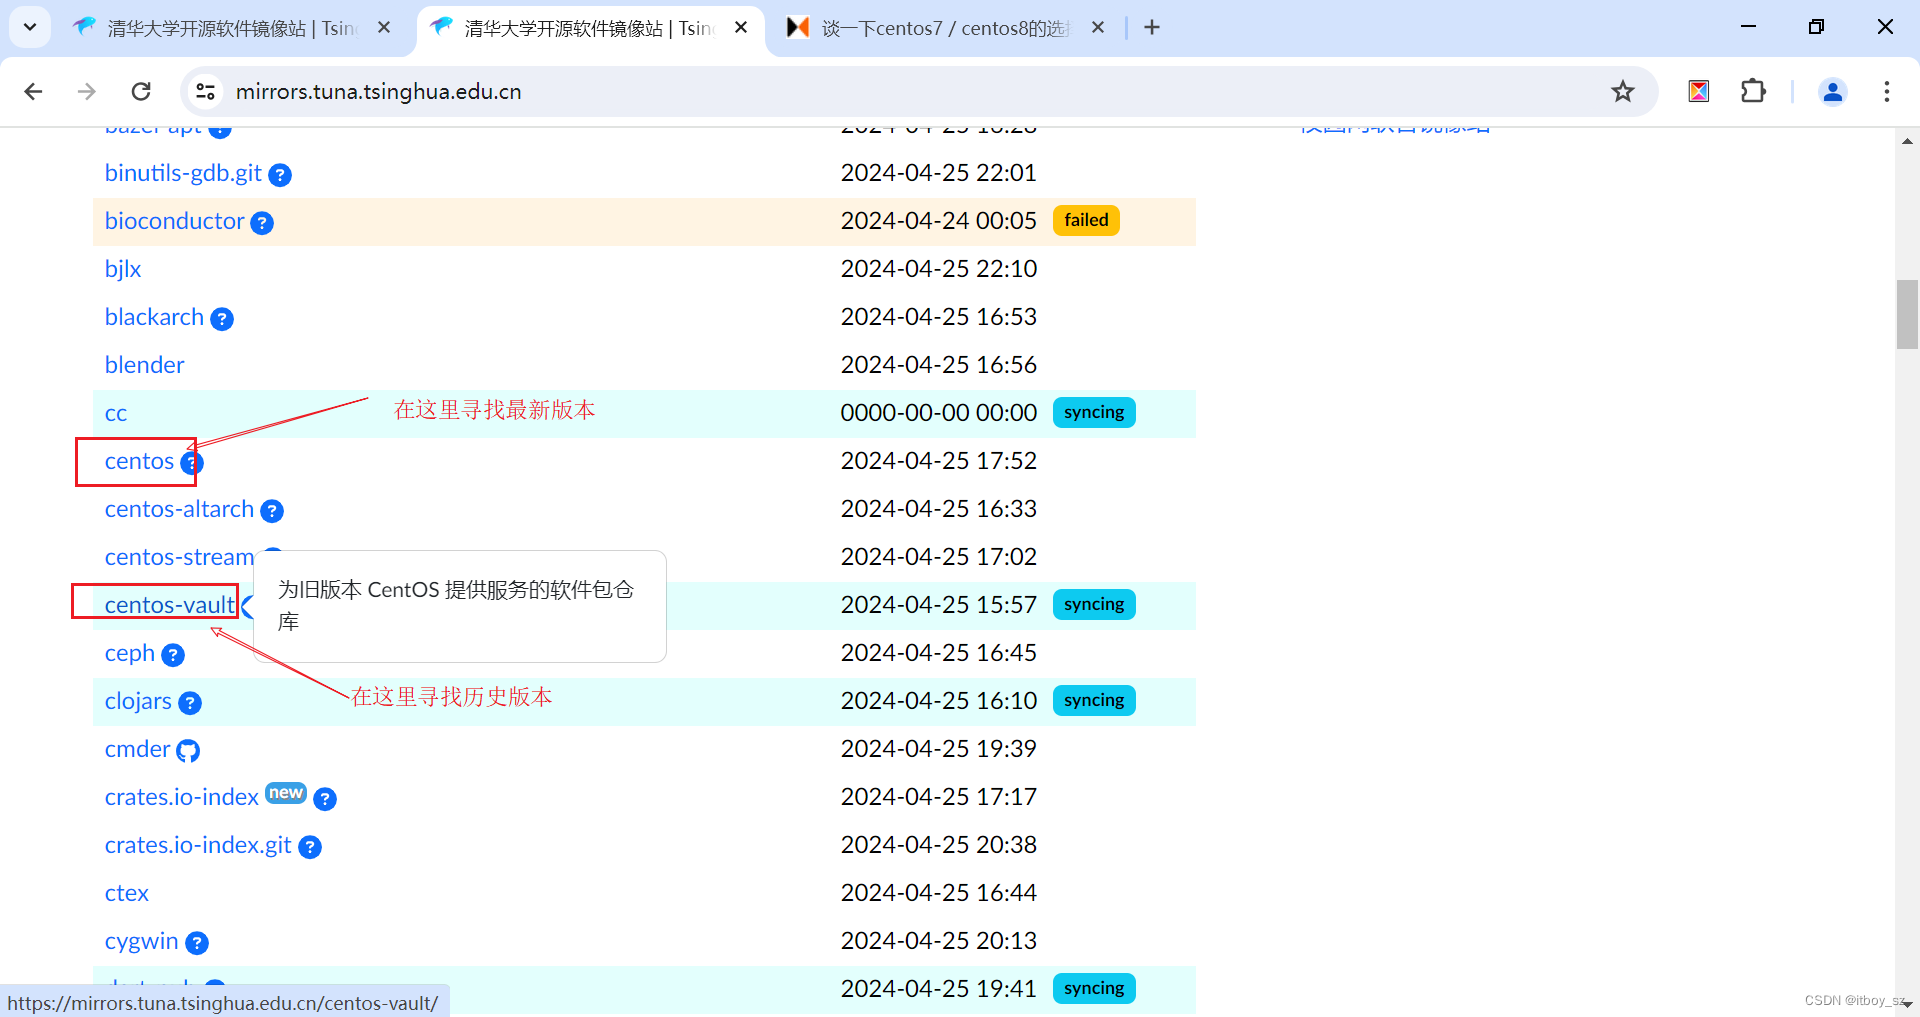Open the bioconductor mirror link
This screenshot has width=1920, height=1017.
175,221
